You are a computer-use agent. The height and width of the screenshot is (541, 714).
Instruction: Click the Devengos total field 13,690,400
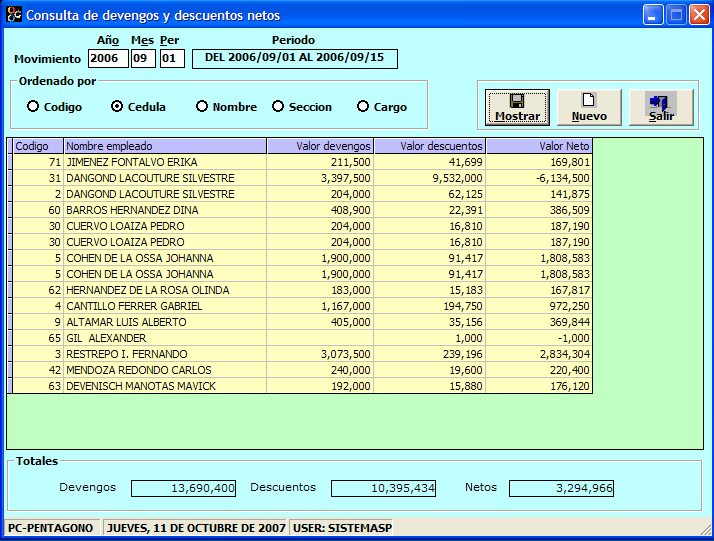pos(184,488)
